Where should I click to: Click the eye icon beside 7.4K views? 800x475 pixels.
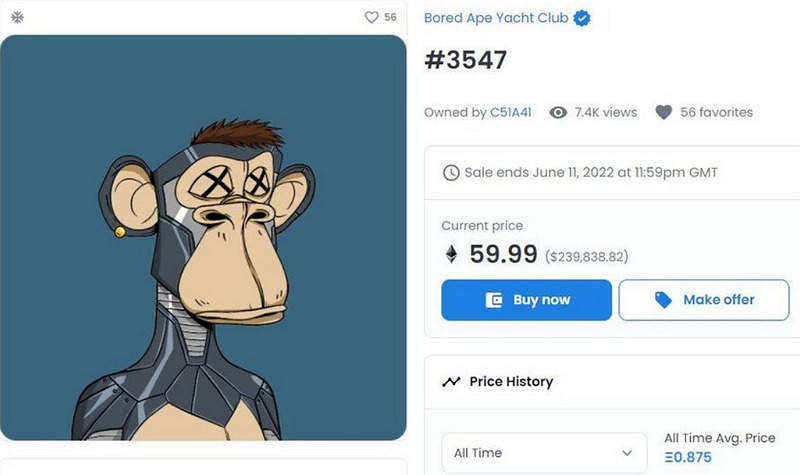pos(559,112)
